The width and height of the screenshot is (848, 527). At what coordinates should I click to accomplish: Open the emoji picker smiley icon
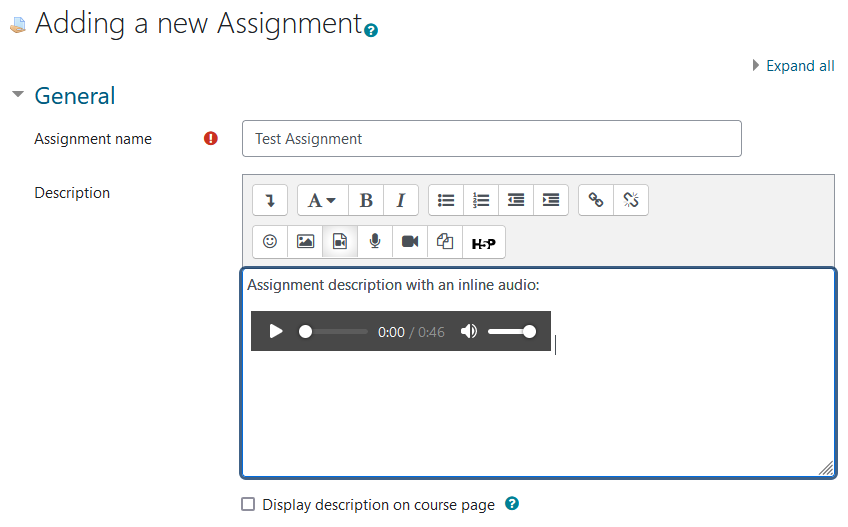point(270,241)
